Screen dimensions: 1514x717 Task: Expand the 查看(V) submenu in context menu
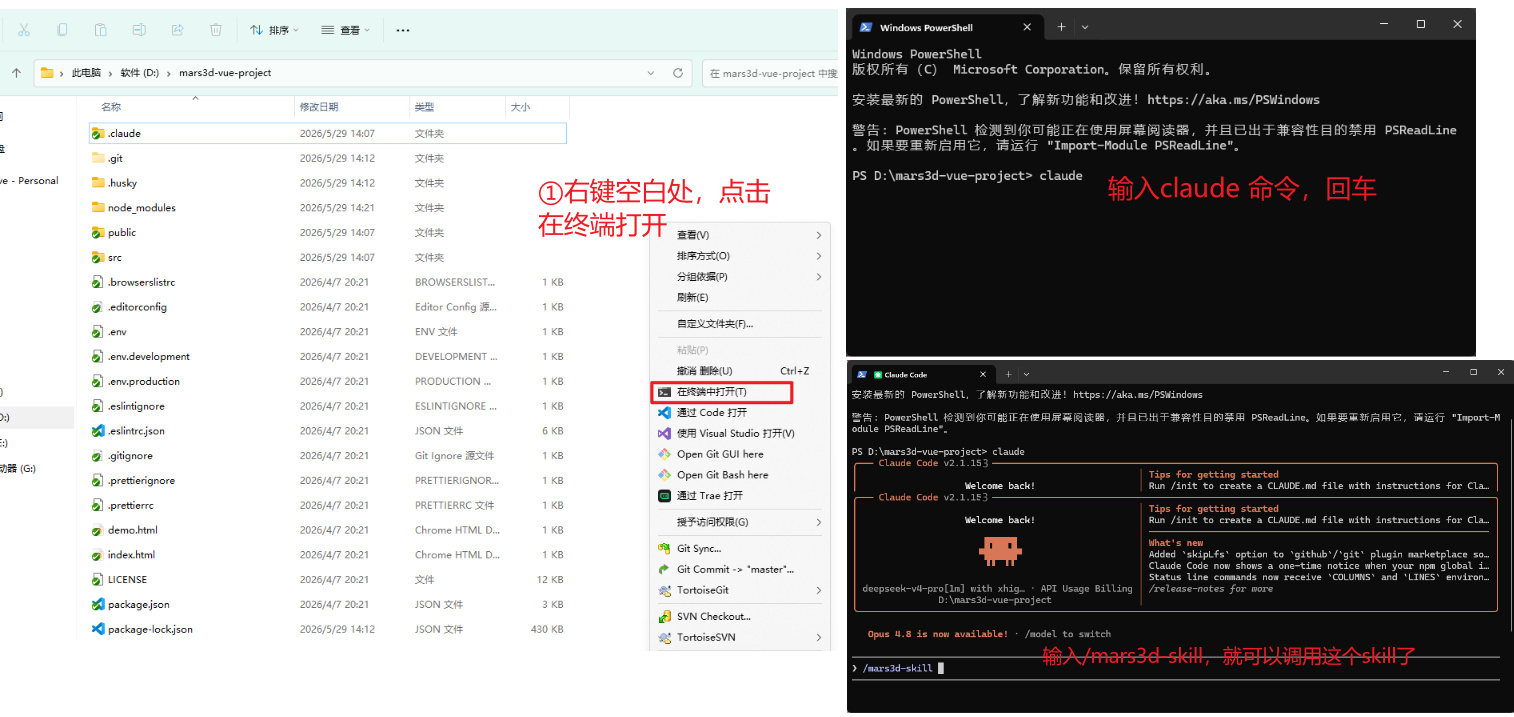click(818, 235)
